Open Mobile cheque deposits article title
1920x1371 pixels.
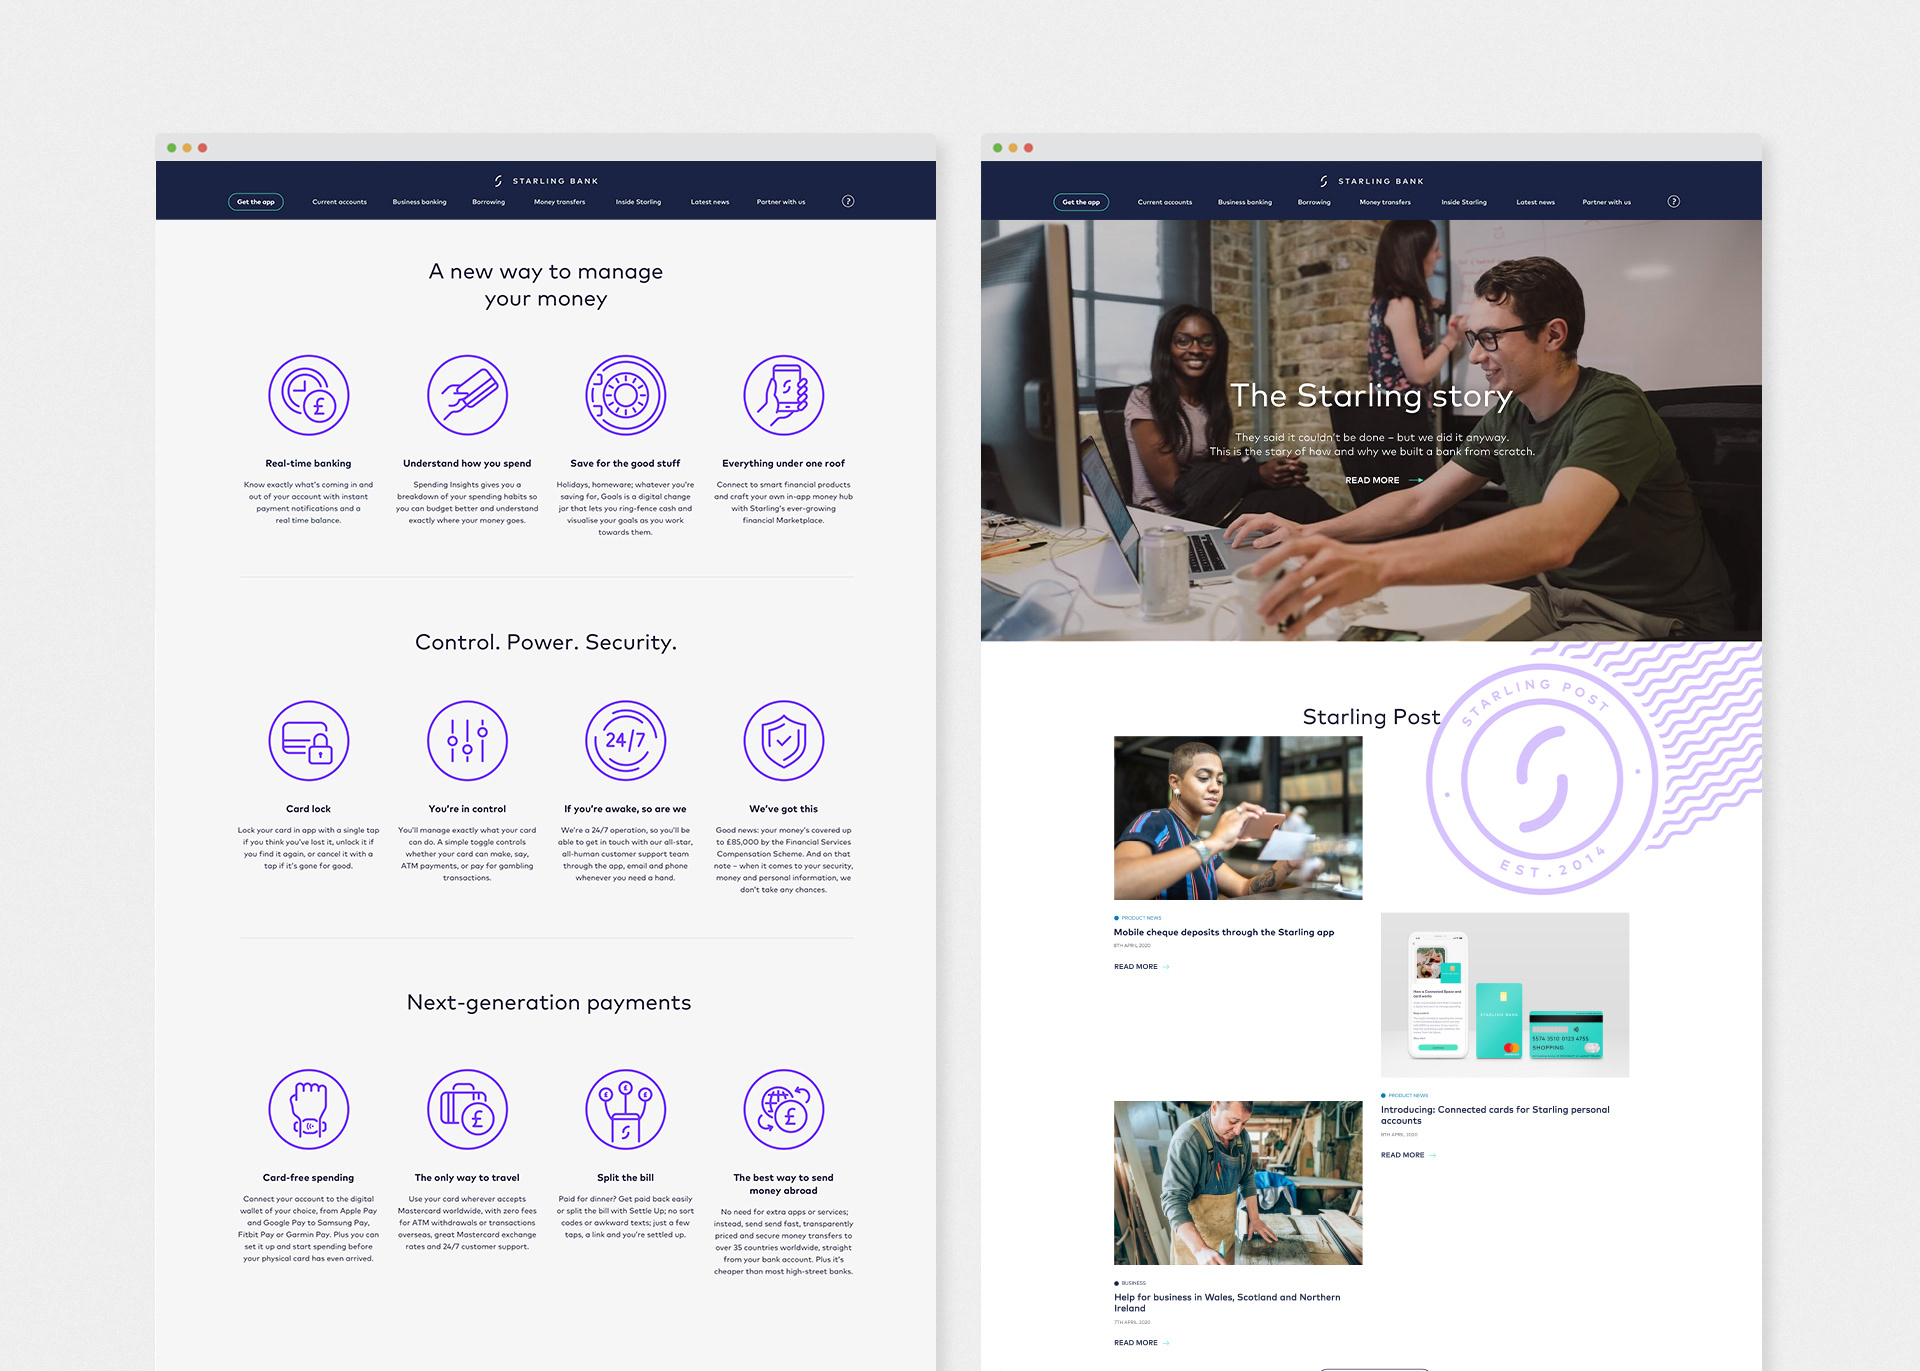[1224, 932]
